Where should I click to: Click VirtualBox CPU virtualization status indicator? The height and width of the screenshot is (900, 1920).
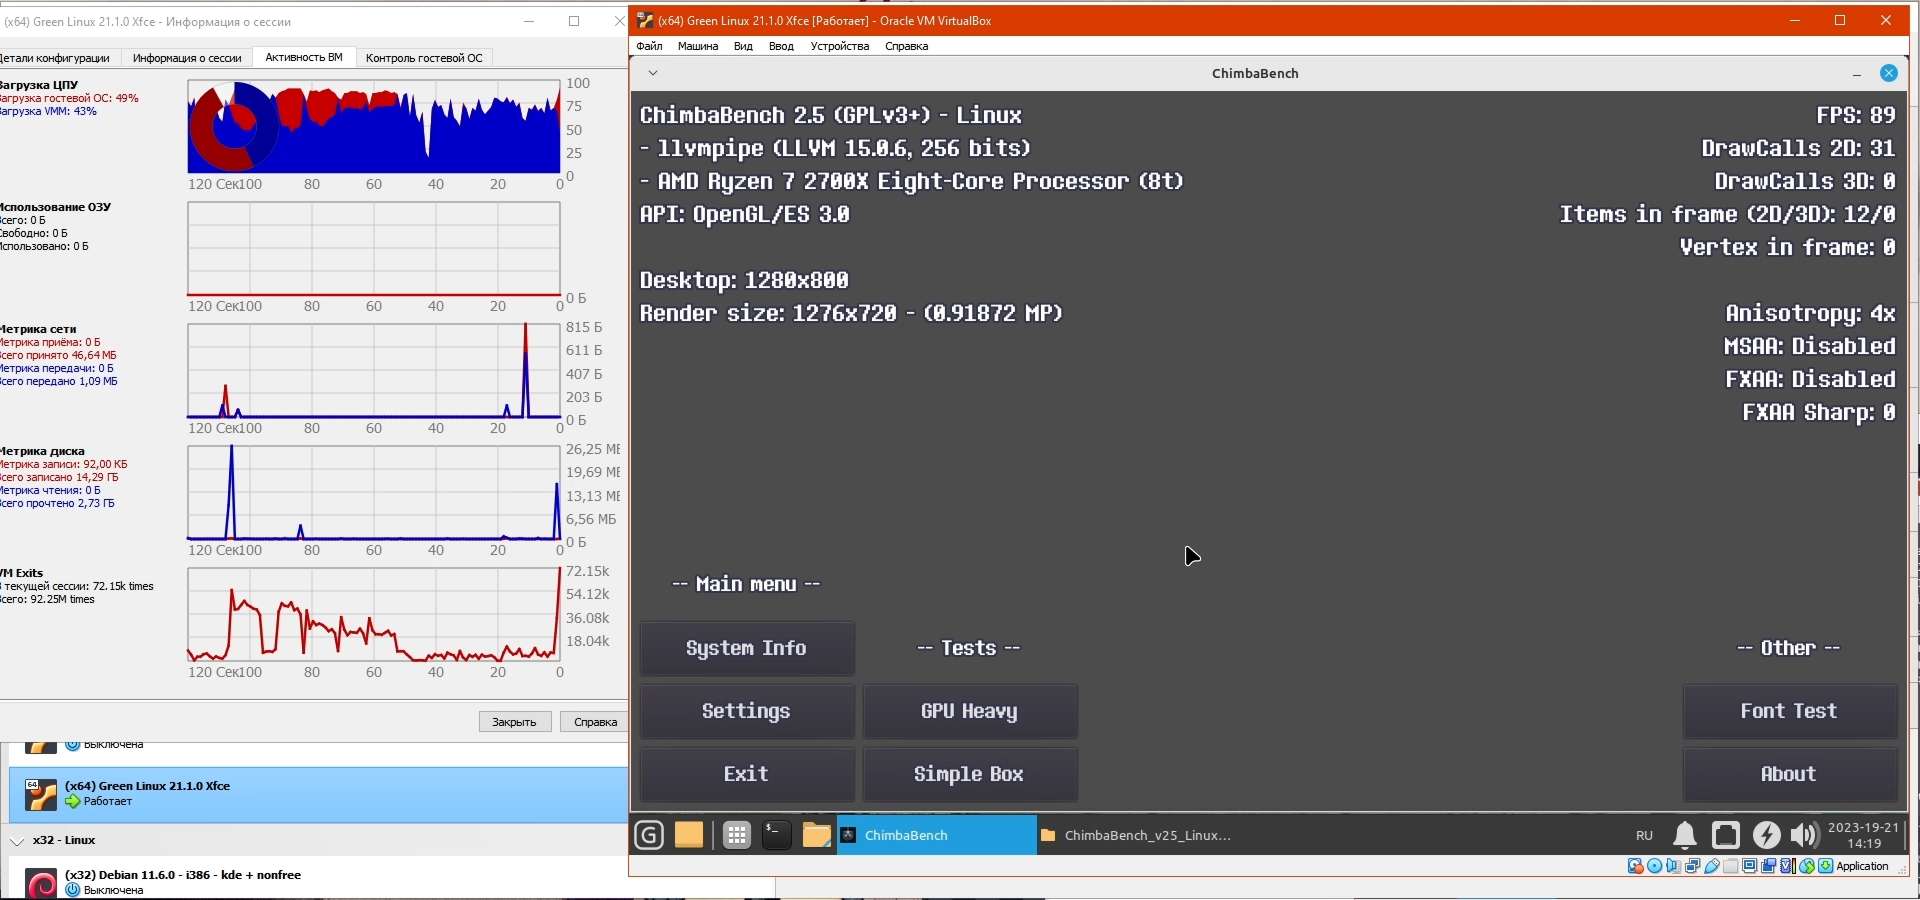point(1787,866)
